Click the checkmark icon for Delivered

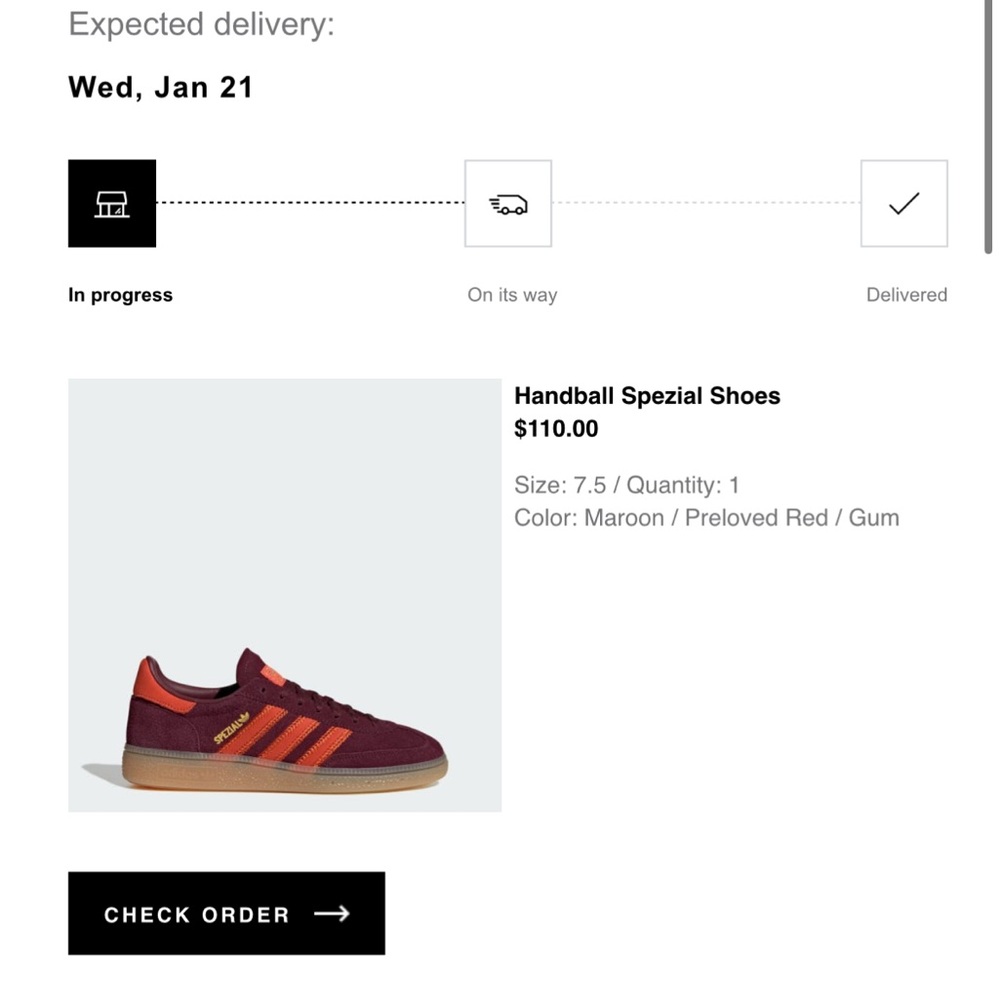904,203
